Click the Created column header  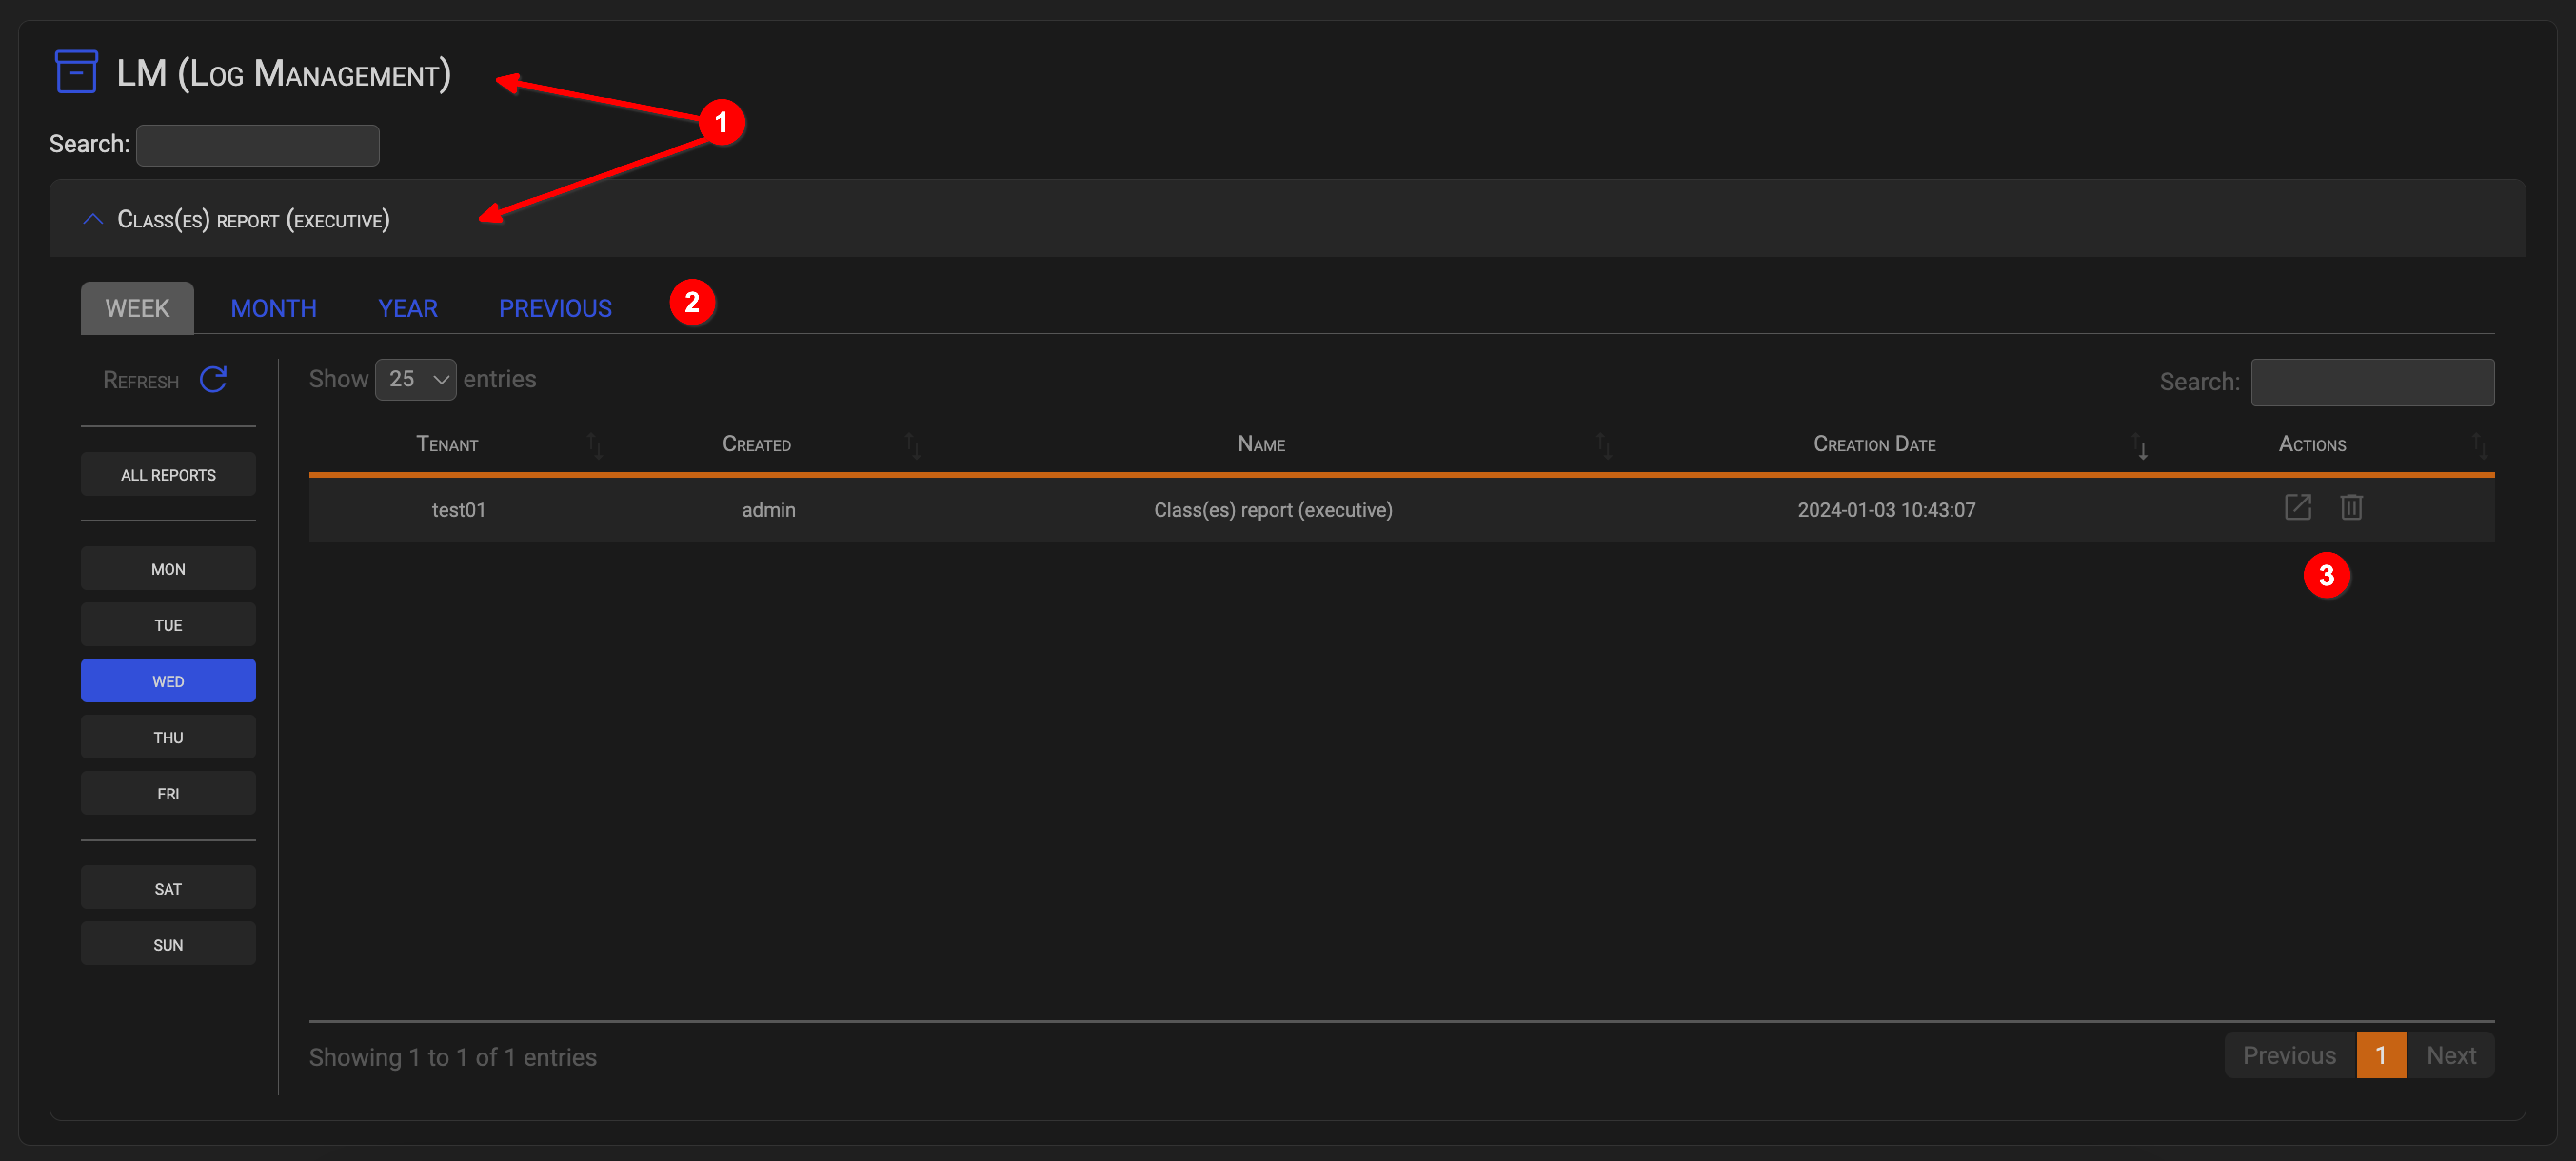756,444
